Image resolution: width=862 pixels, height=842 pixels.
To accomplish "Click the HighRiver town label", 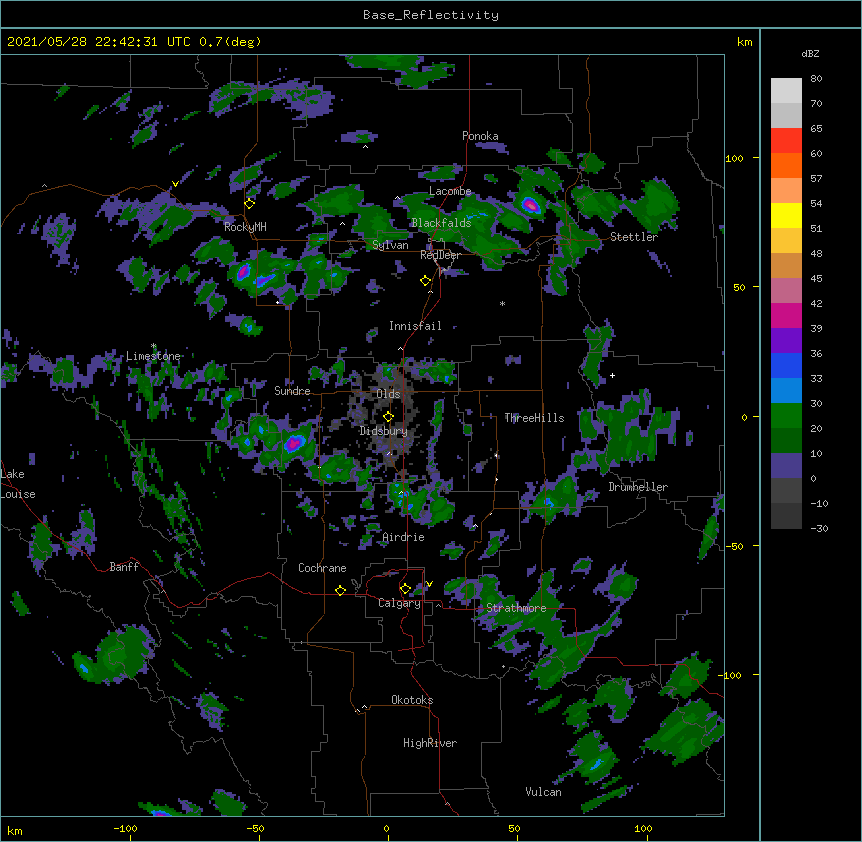I will click(x=430, y=743).
